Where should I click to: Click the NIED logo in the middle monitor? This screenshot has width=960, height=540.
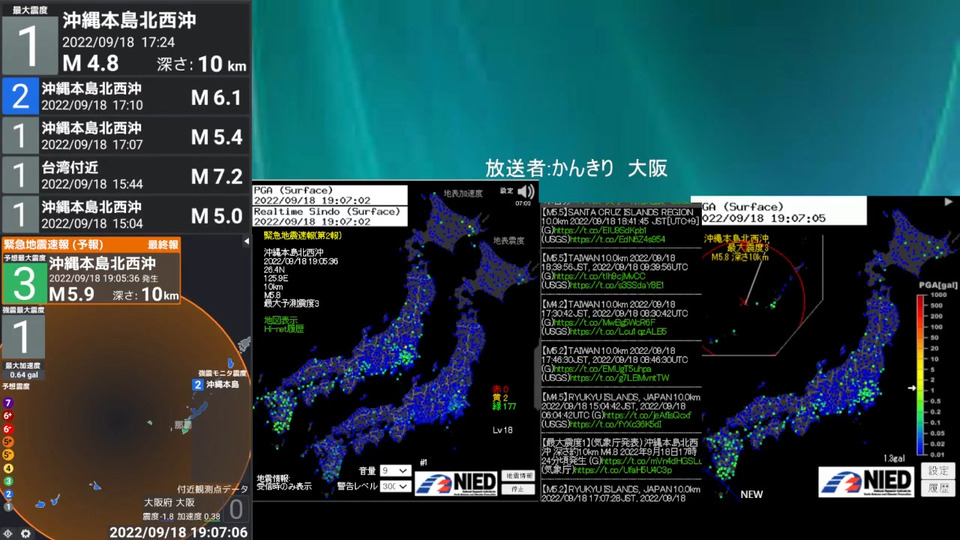pos(456,483)
